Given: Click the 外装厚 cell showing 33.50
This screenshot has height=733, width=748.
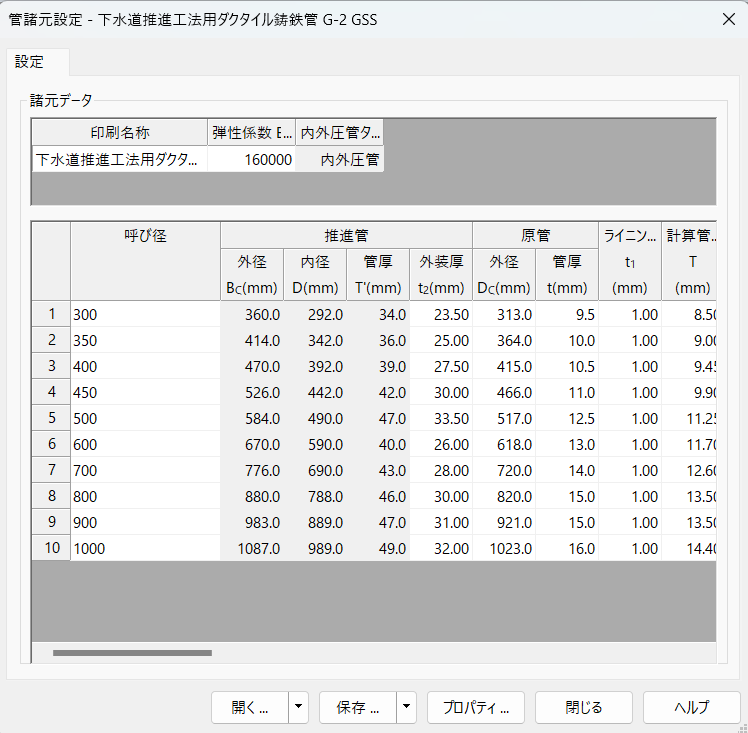Looking at the screenshot, I should (441, 418).
